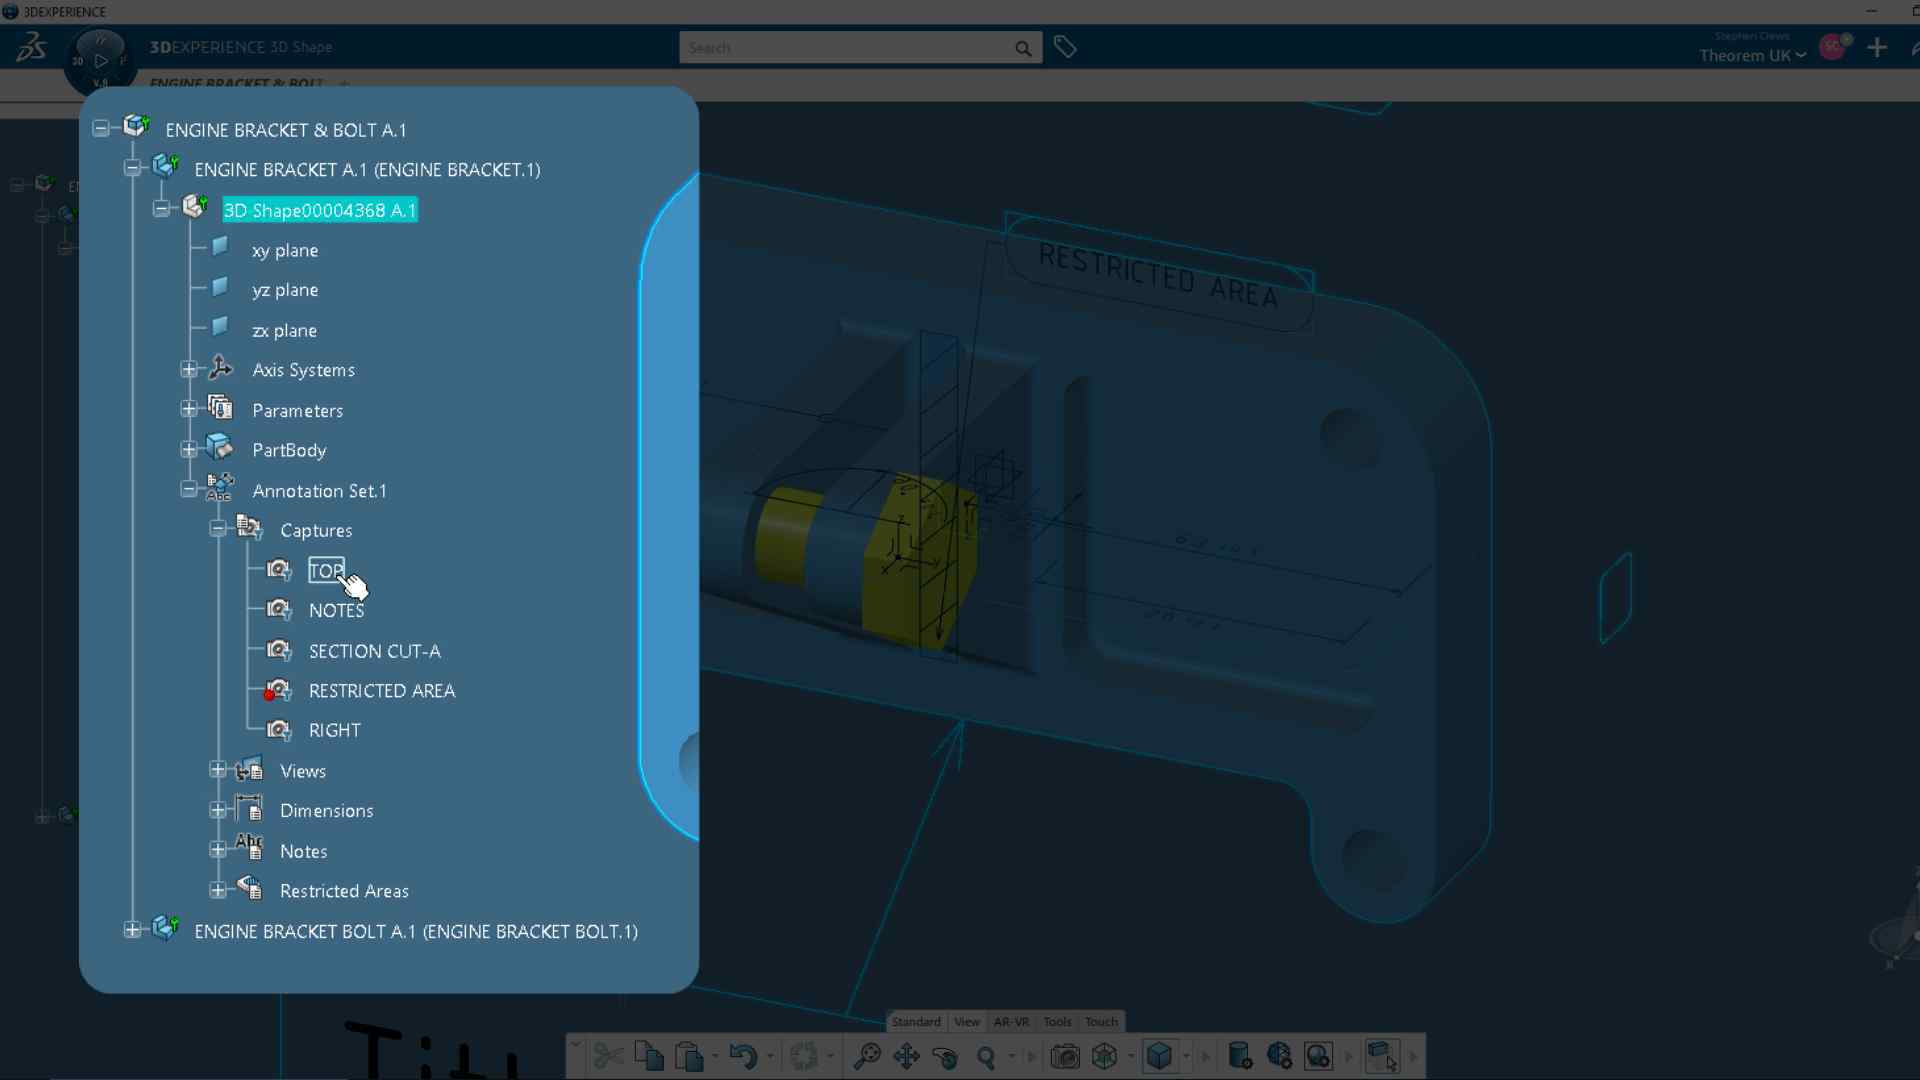Open the Theorem UK dropdown
The width and height of the screenshot is (1920, 1080).
[x=1752, y=55]
